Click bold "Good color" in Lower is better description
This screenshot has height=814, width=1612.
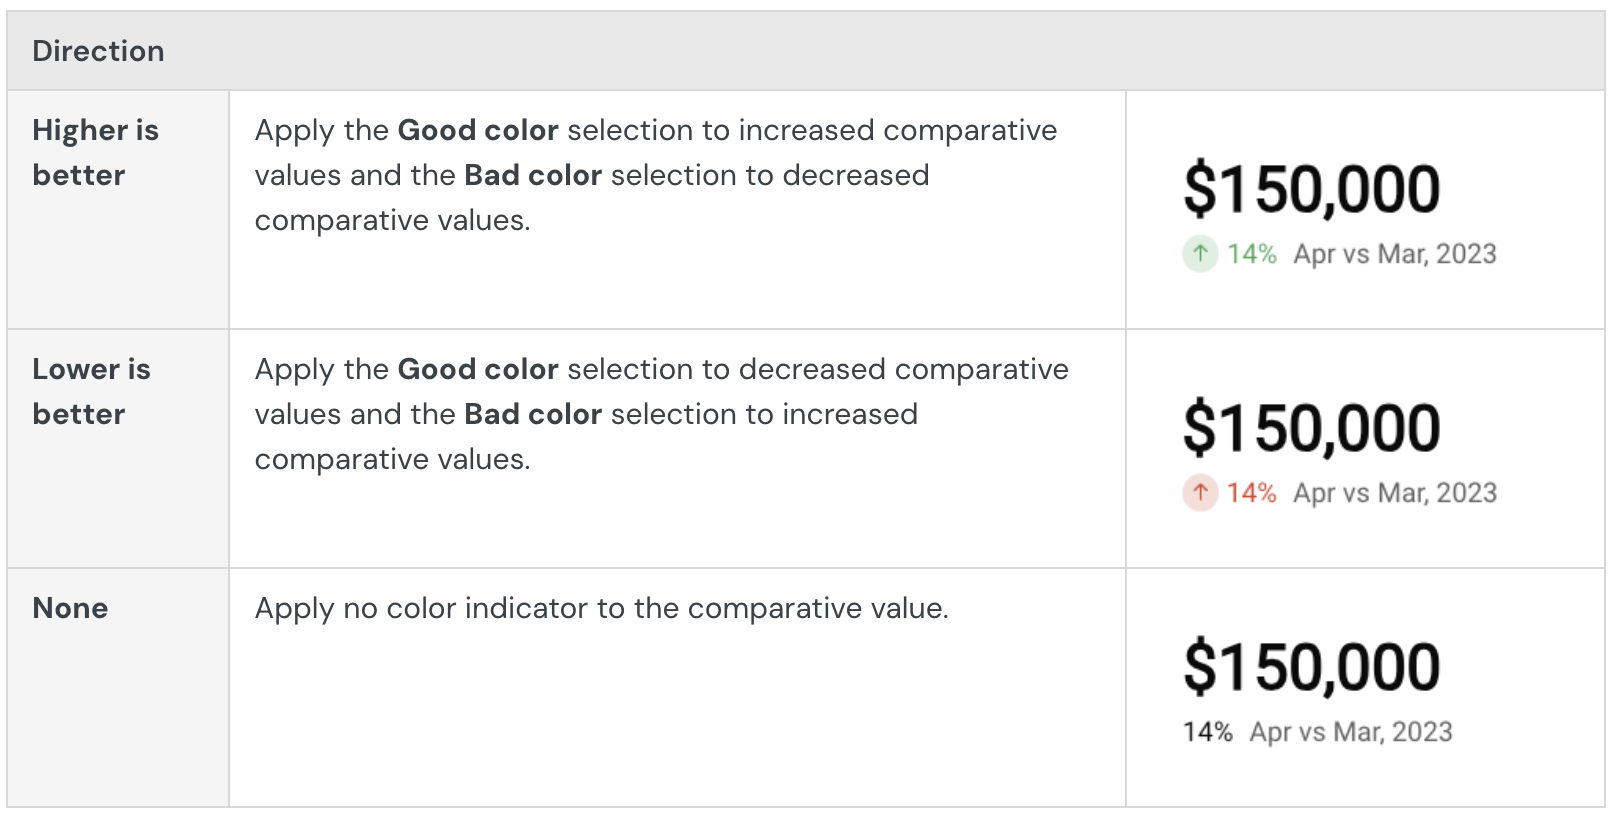tap(478, 369)
